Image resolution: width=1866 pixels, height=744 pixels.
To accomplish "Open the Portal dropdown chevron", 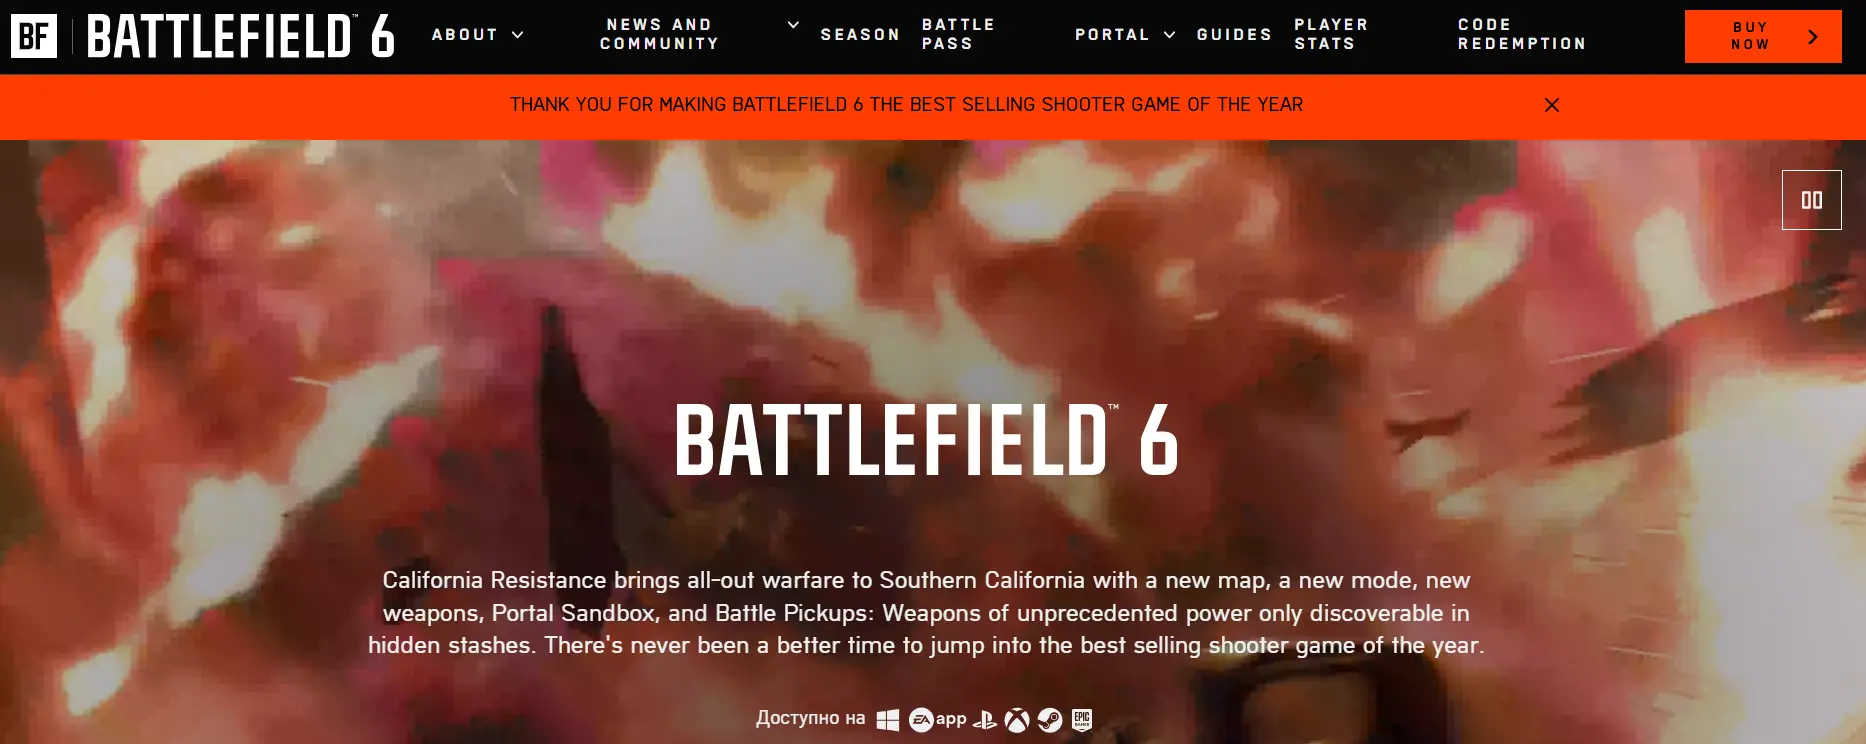I will coord(1169,35).
